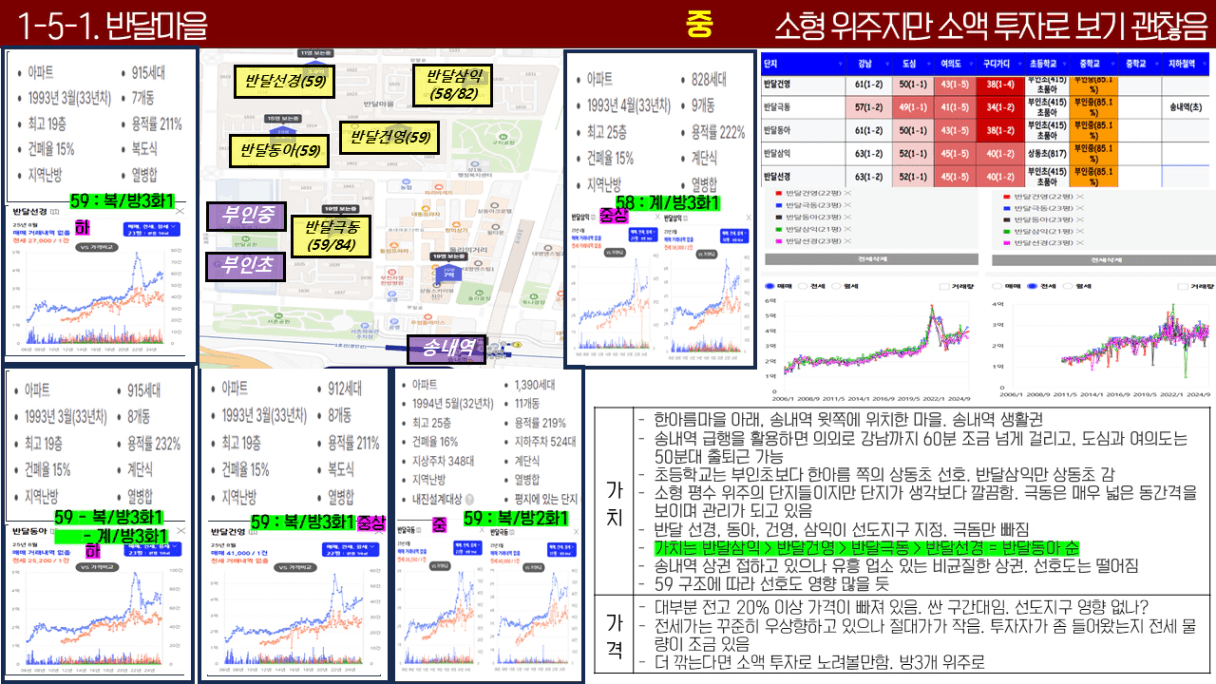
Task: Remove 반달선경(23평) from the 전세 chart legend
Action: pyautogui.click(x=1080, y=242)
